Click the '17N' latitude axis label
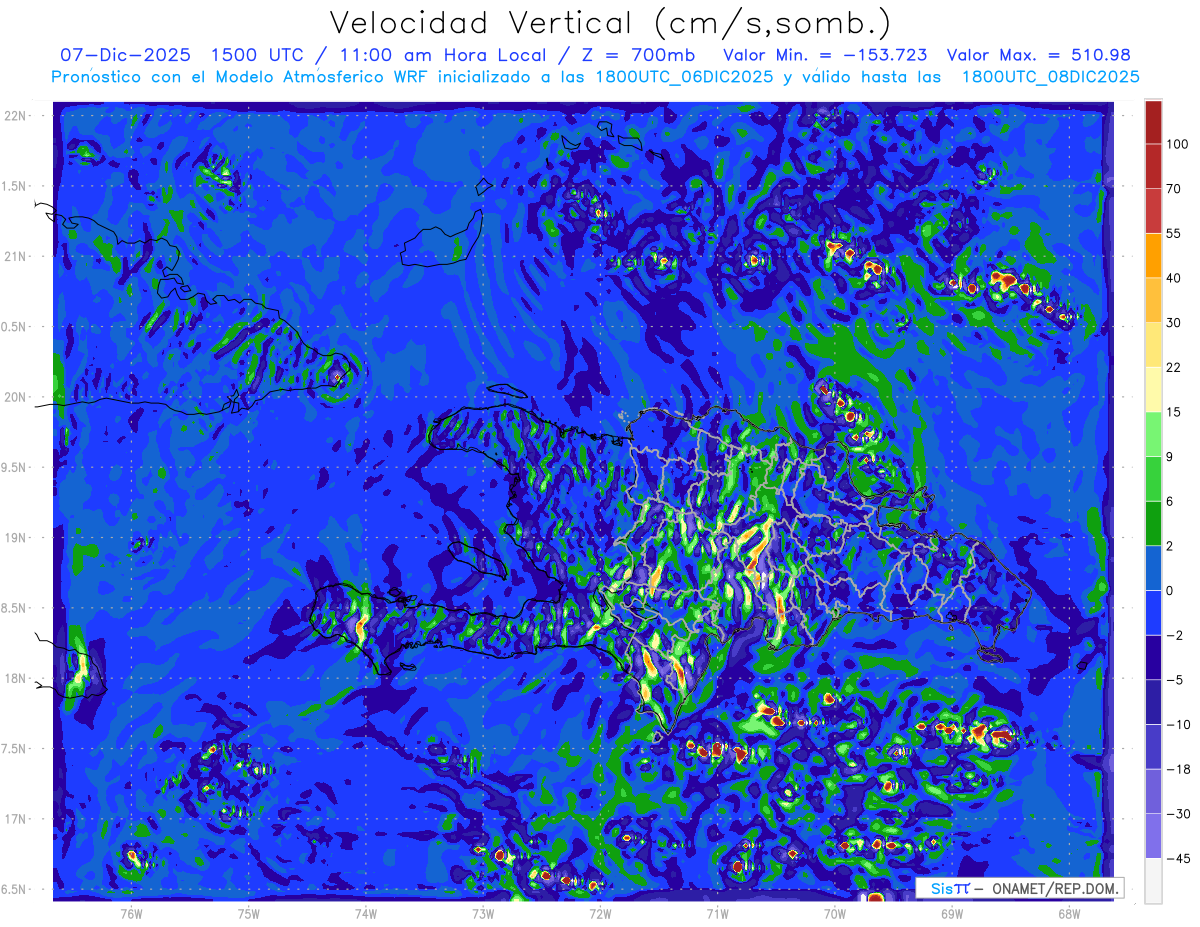Viewport: 1200px width, 927px height. (16, 819)
